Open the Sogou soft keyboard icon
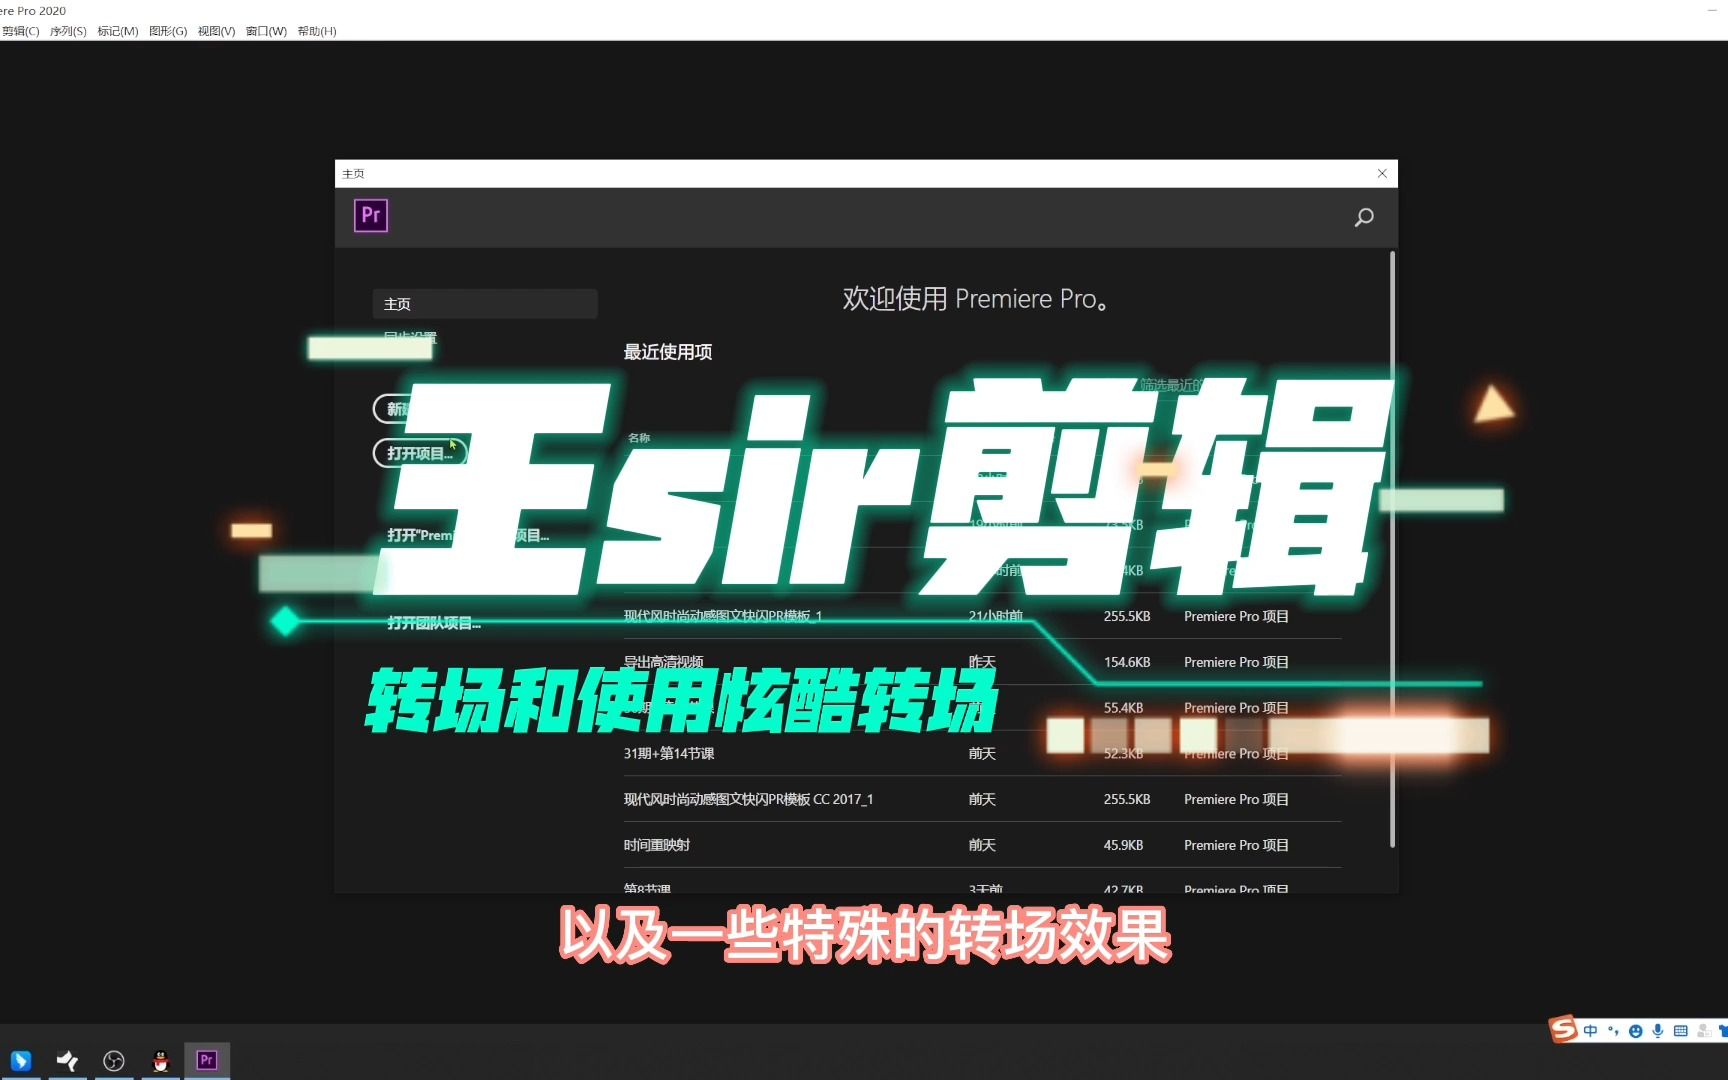1728x1080 pixels. point(1681,1031)
